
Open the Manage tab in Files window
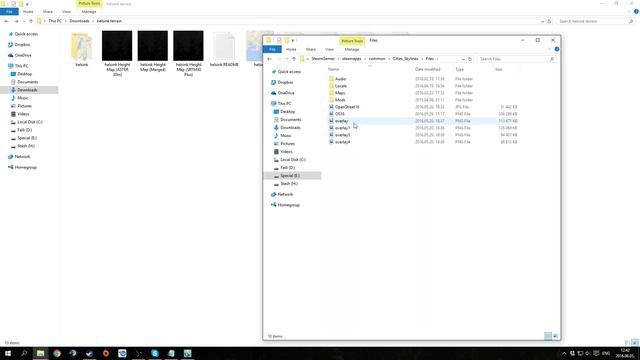pos(351,49)
